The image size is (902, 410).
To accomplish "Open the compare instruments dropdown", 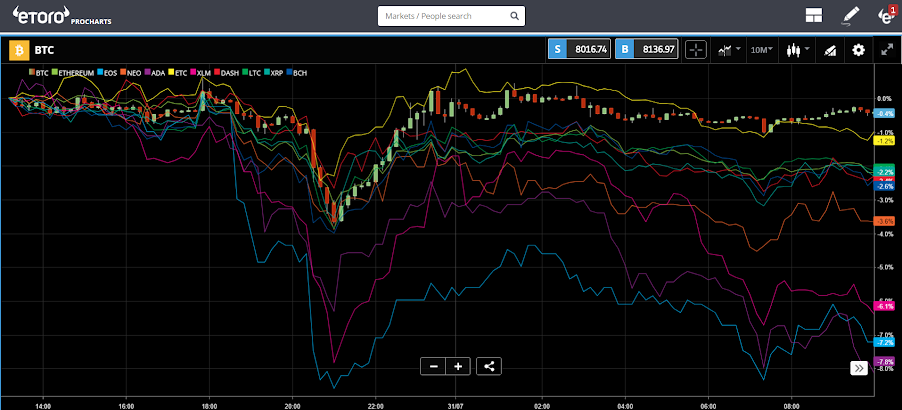I will point(729,50).
